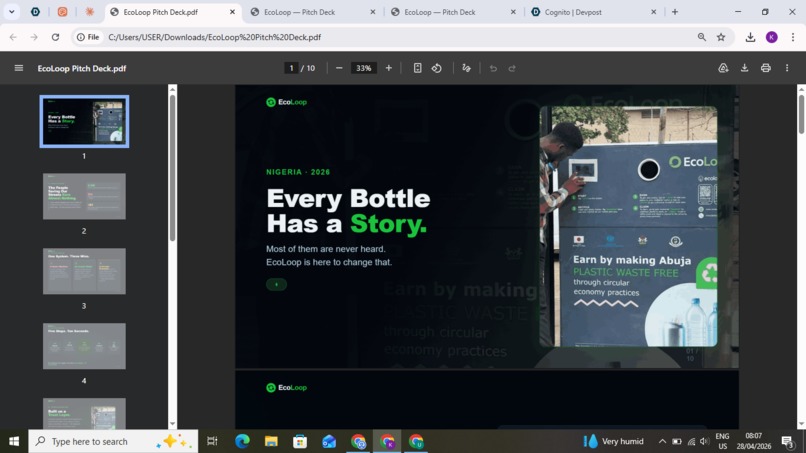Click the redo arrow in PDF toolbar
The image size is (806, 453).
(512, 68)
